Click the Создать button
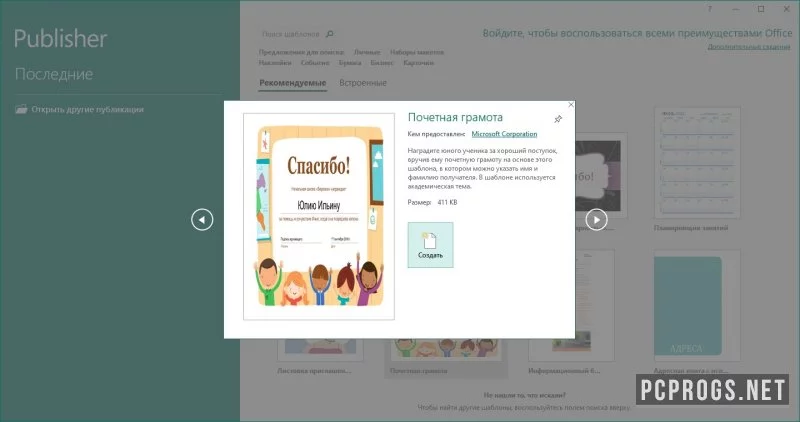800x422 pixels. 430,245
